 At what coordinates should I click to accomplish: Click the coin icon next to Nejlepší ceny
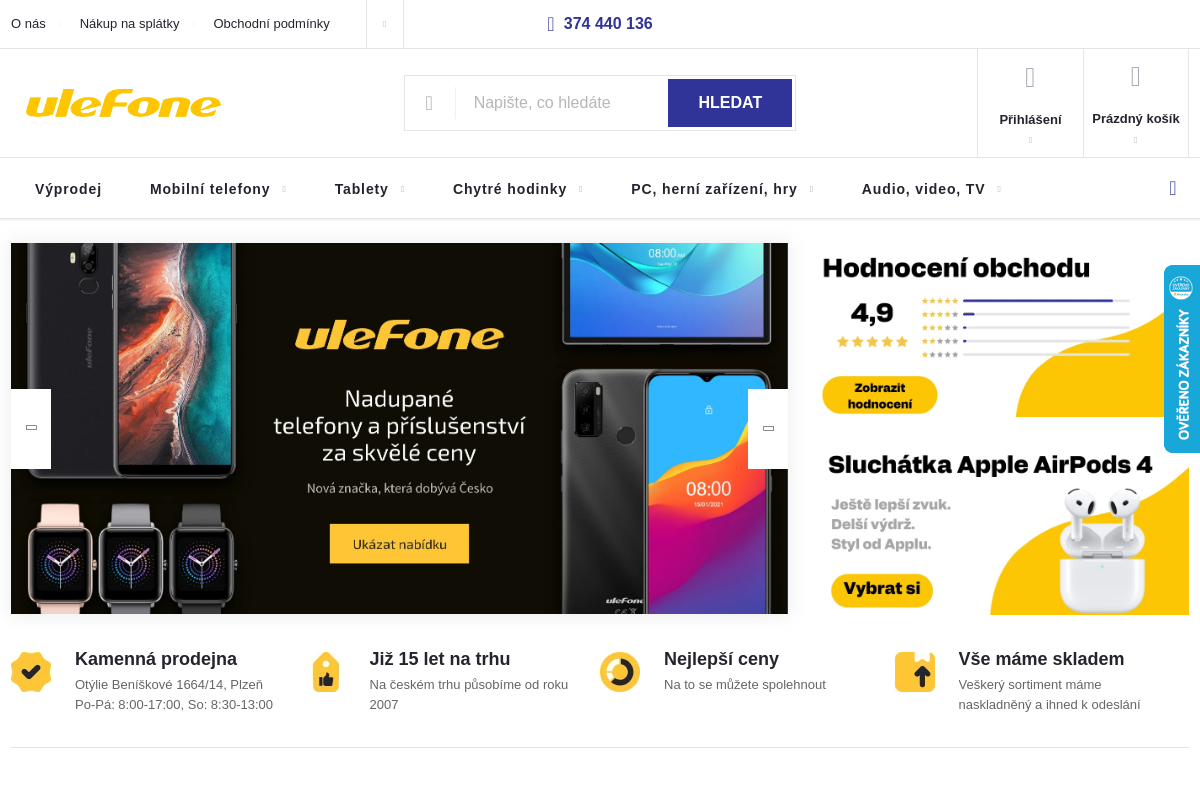point(620,671)
